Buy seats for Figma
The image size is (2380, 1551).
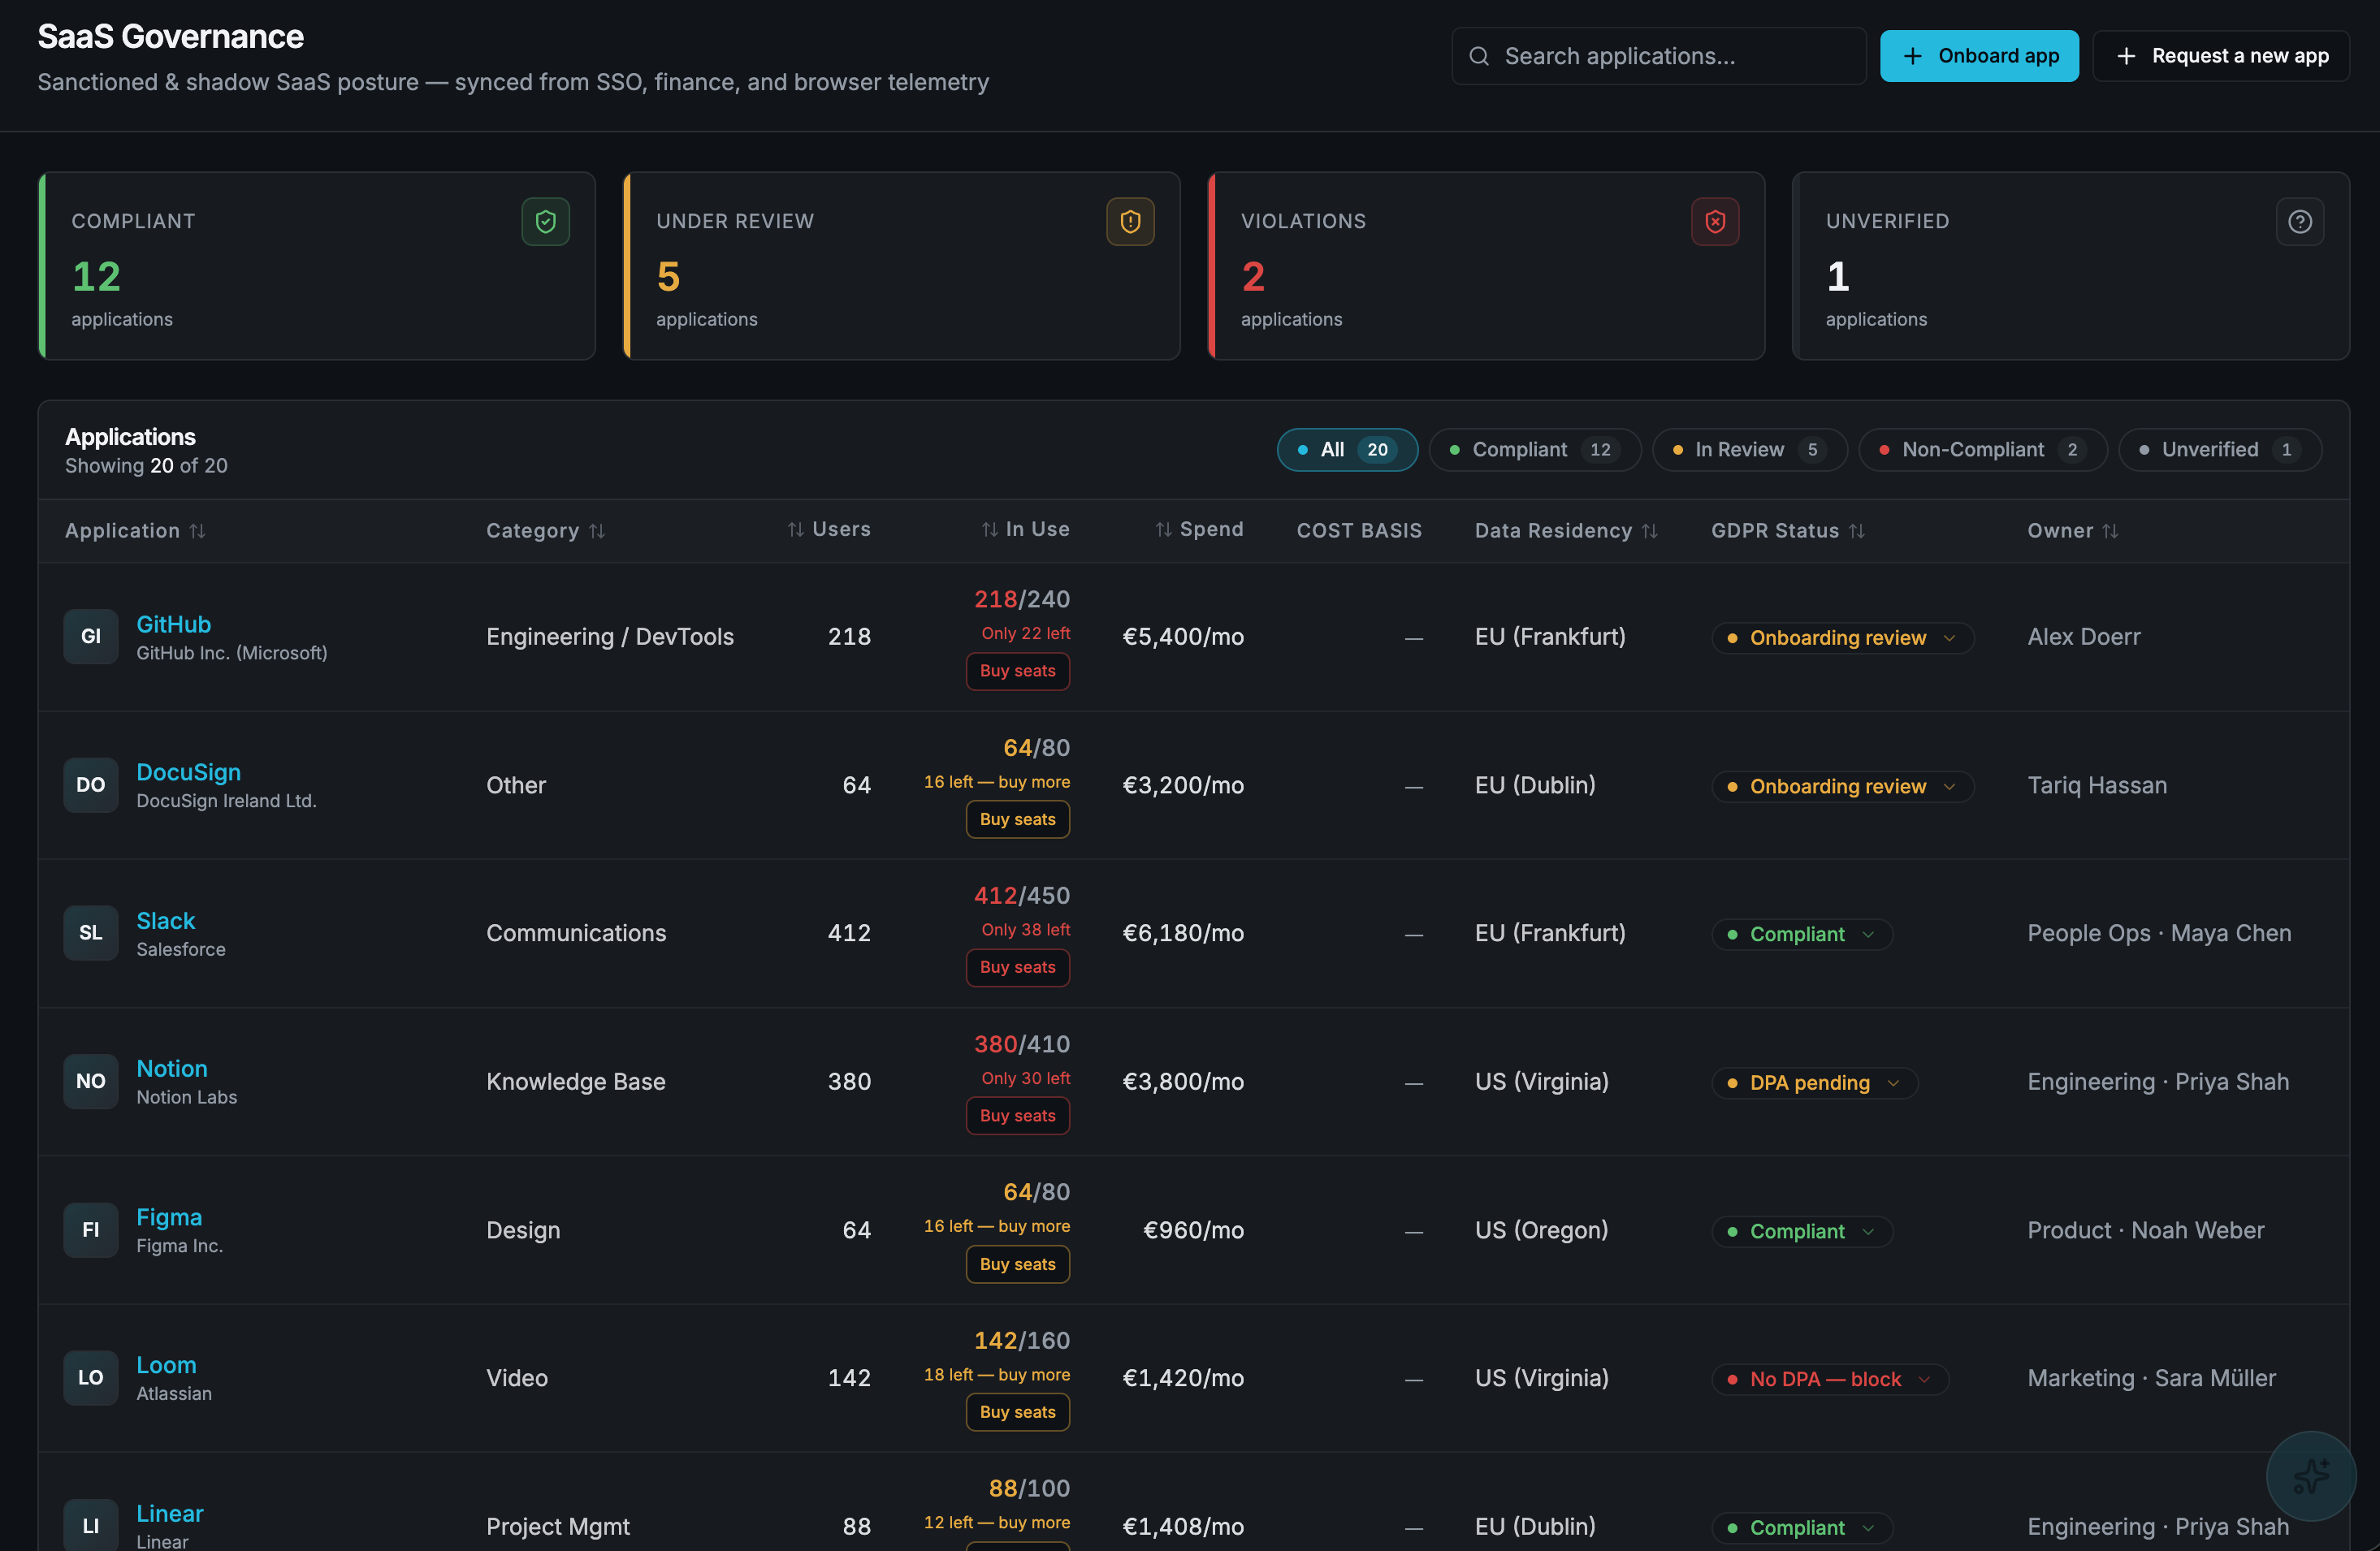pyautogui.click(x=1017, y=1264)
